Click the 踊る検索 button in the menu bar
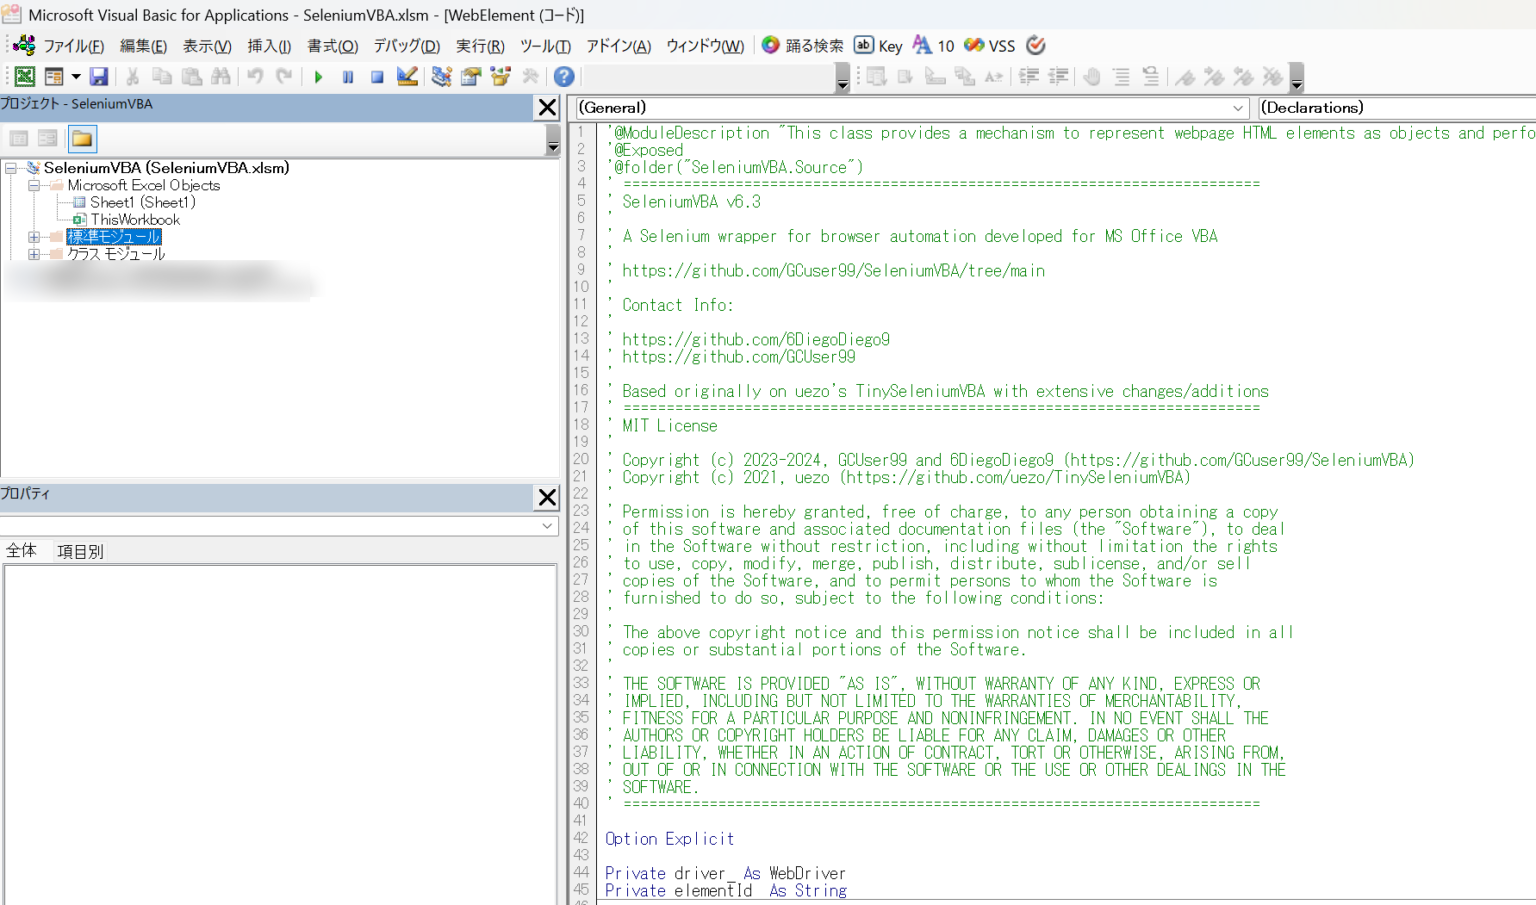Image resolution: width=1536 pixels, height=905 pixels. (x=799, y=45)
